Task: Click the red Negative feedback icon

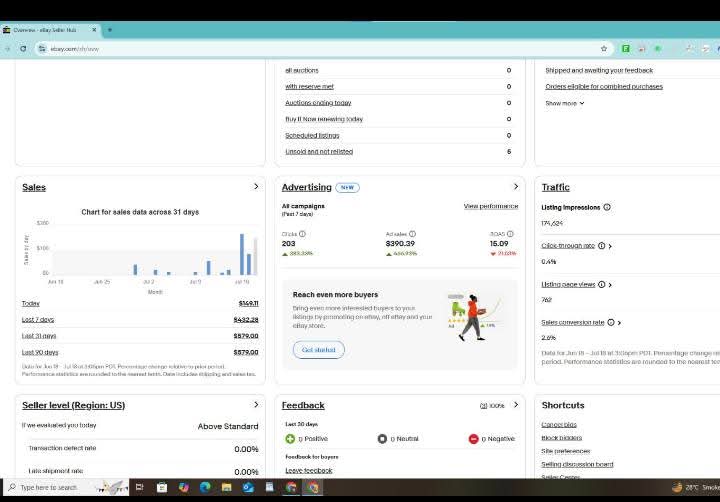Action: click(x=473, y=439)
